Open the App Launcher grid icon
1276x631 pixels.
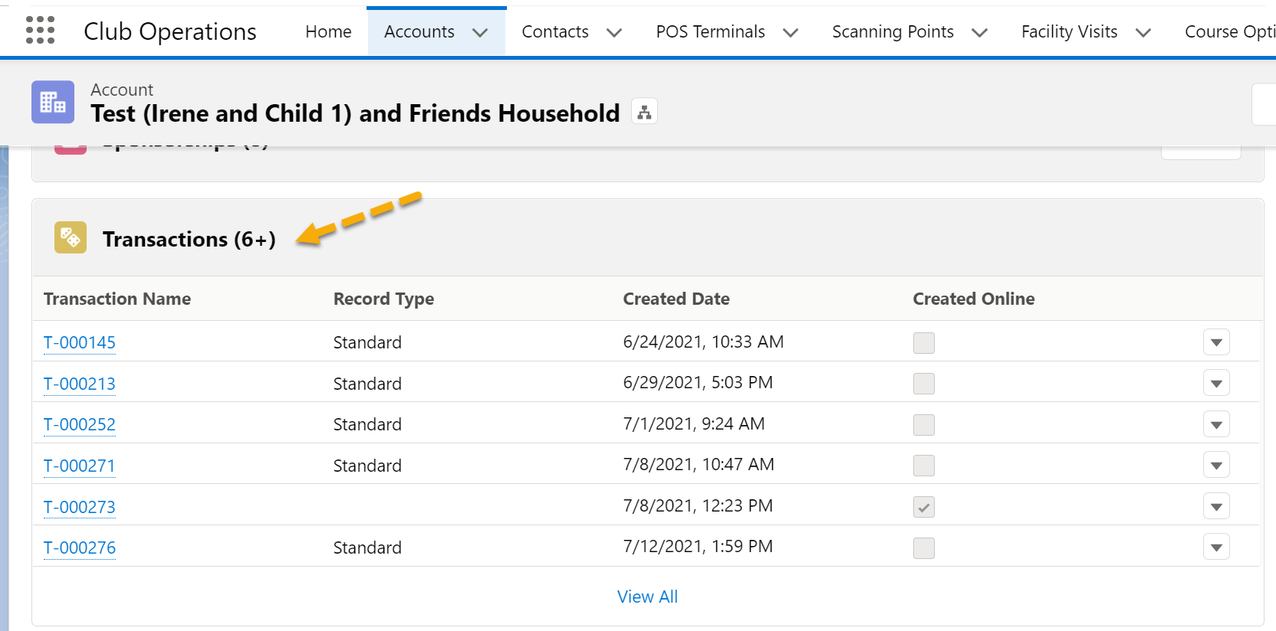[x=40, y=31]
